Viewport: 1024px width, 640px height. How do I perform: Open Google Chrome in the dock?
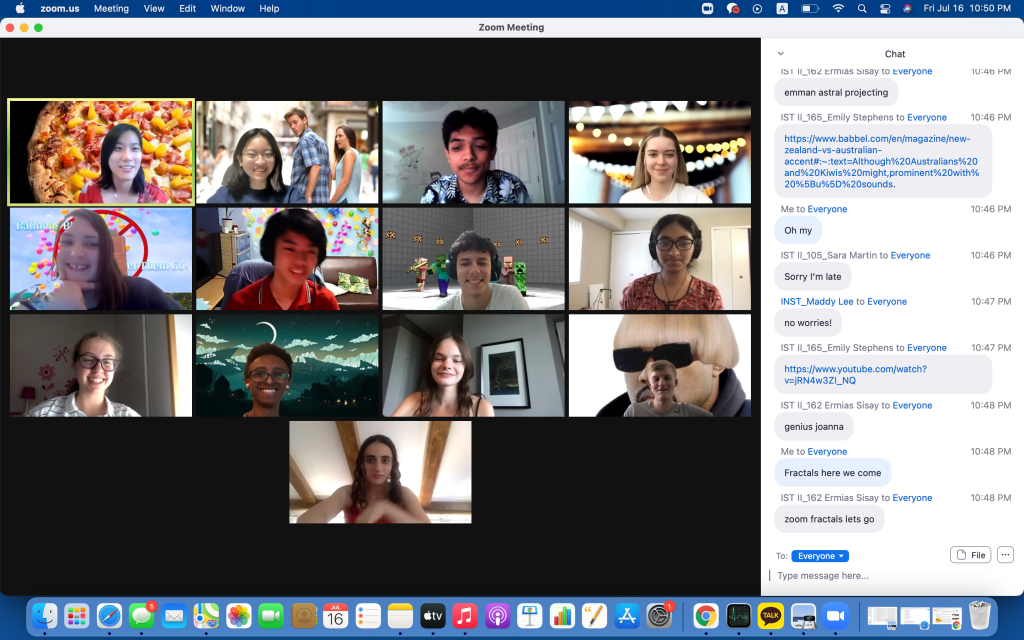705,616
